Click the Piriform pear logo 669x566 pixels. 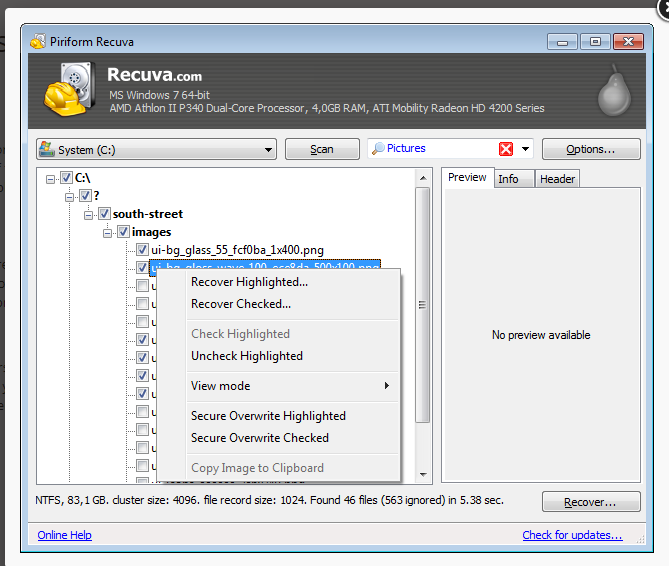[x=614, y=90]
